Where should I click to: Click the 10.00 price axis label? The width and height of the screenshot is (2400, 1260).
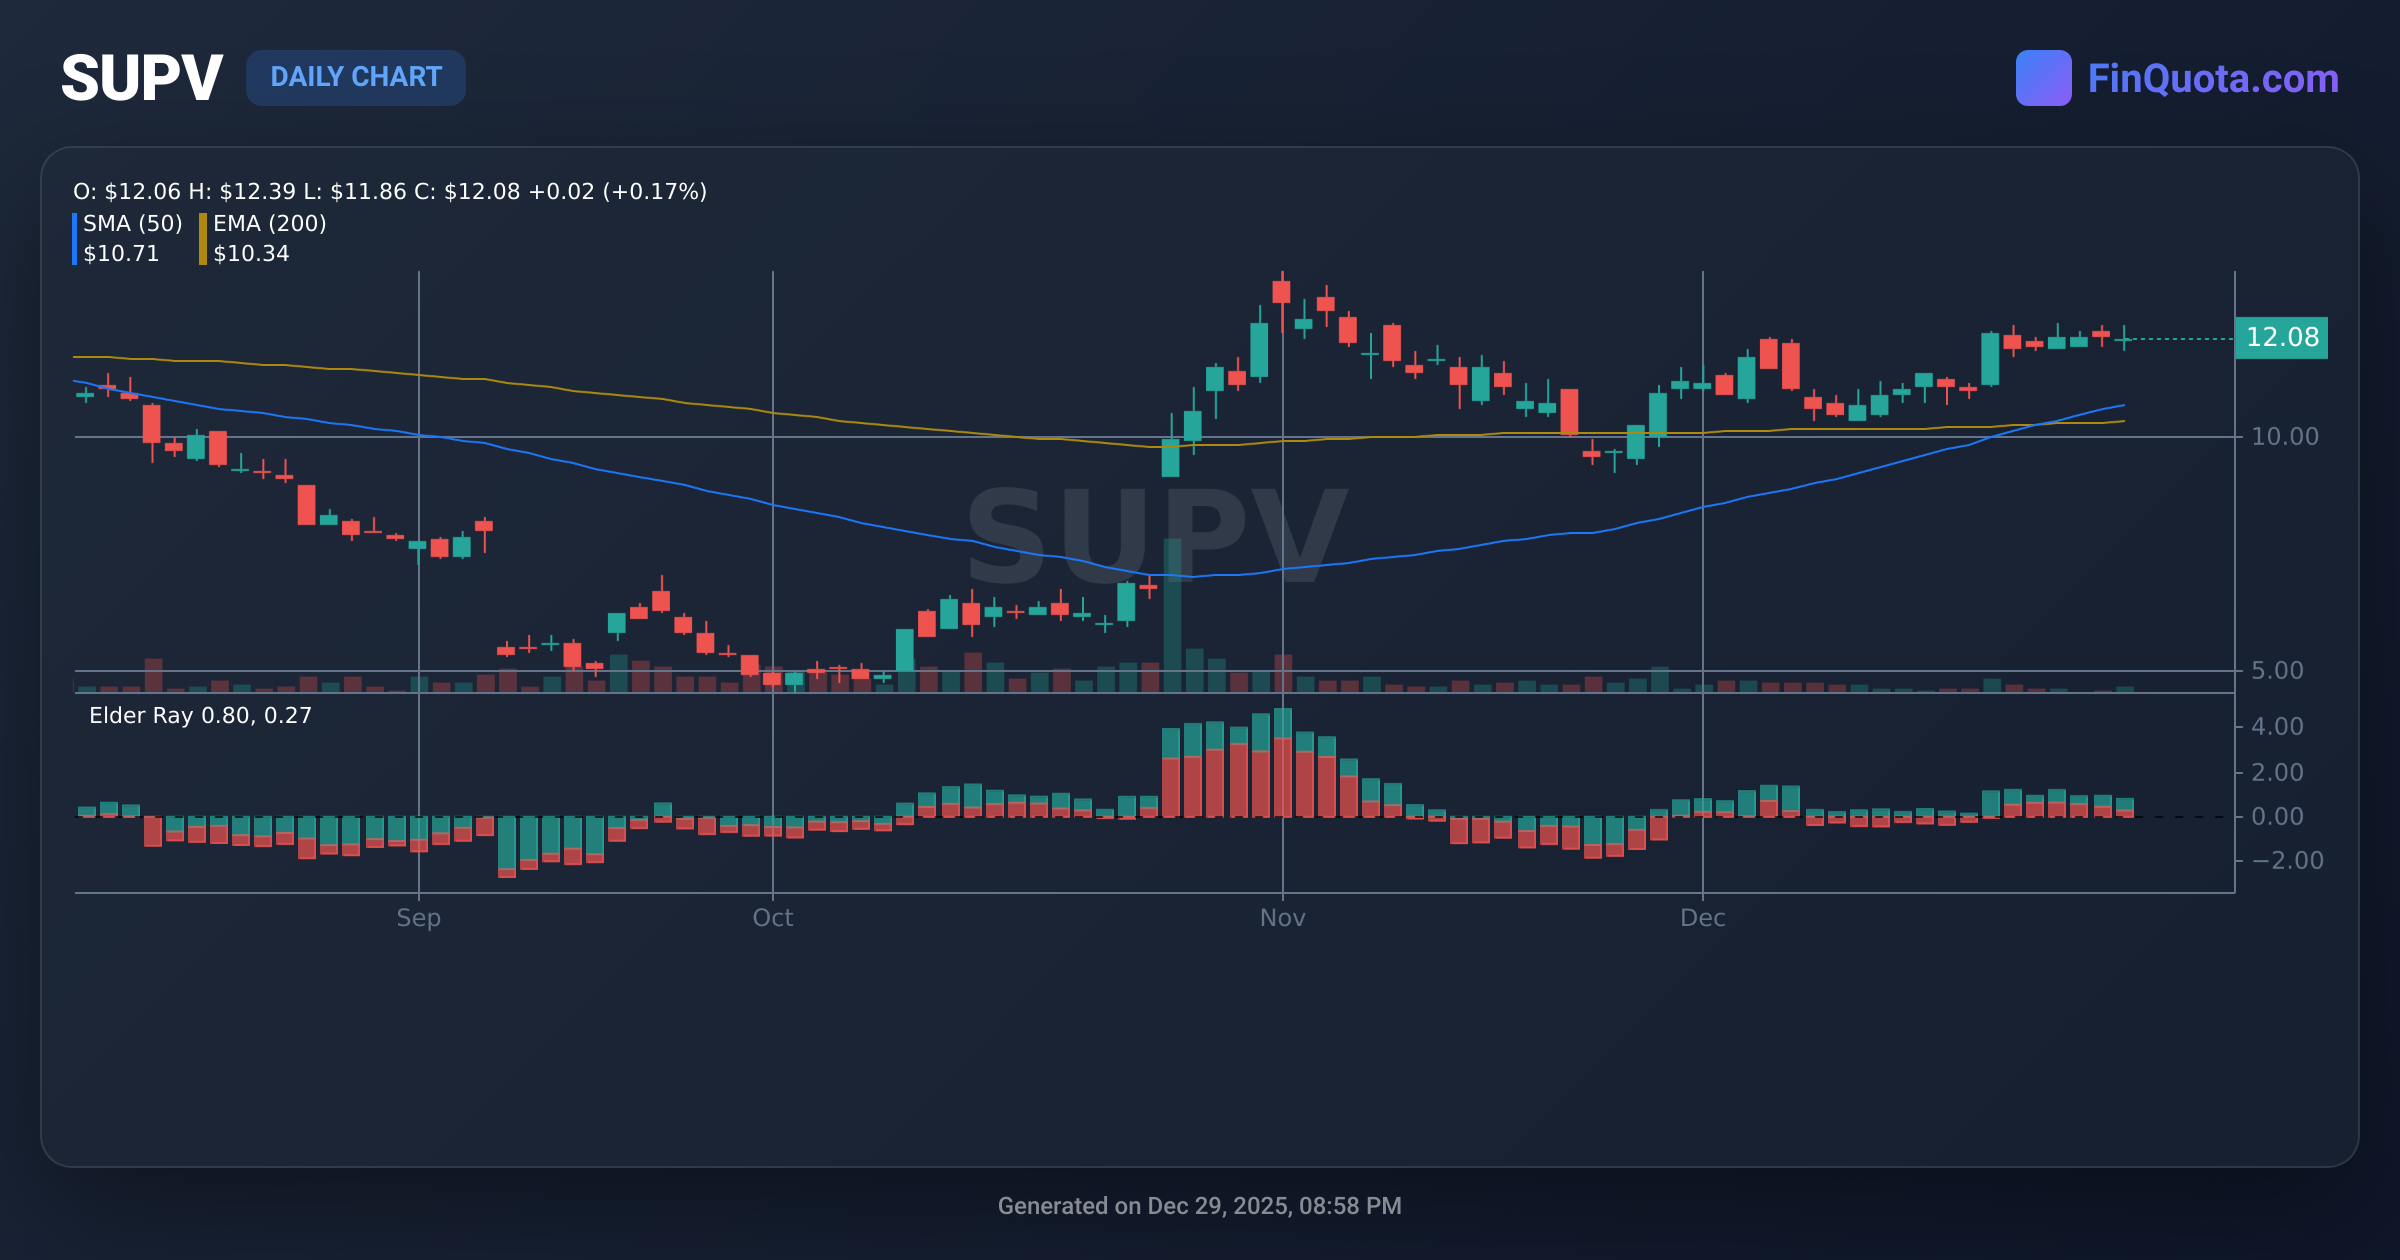click(x=2284, y=437)
